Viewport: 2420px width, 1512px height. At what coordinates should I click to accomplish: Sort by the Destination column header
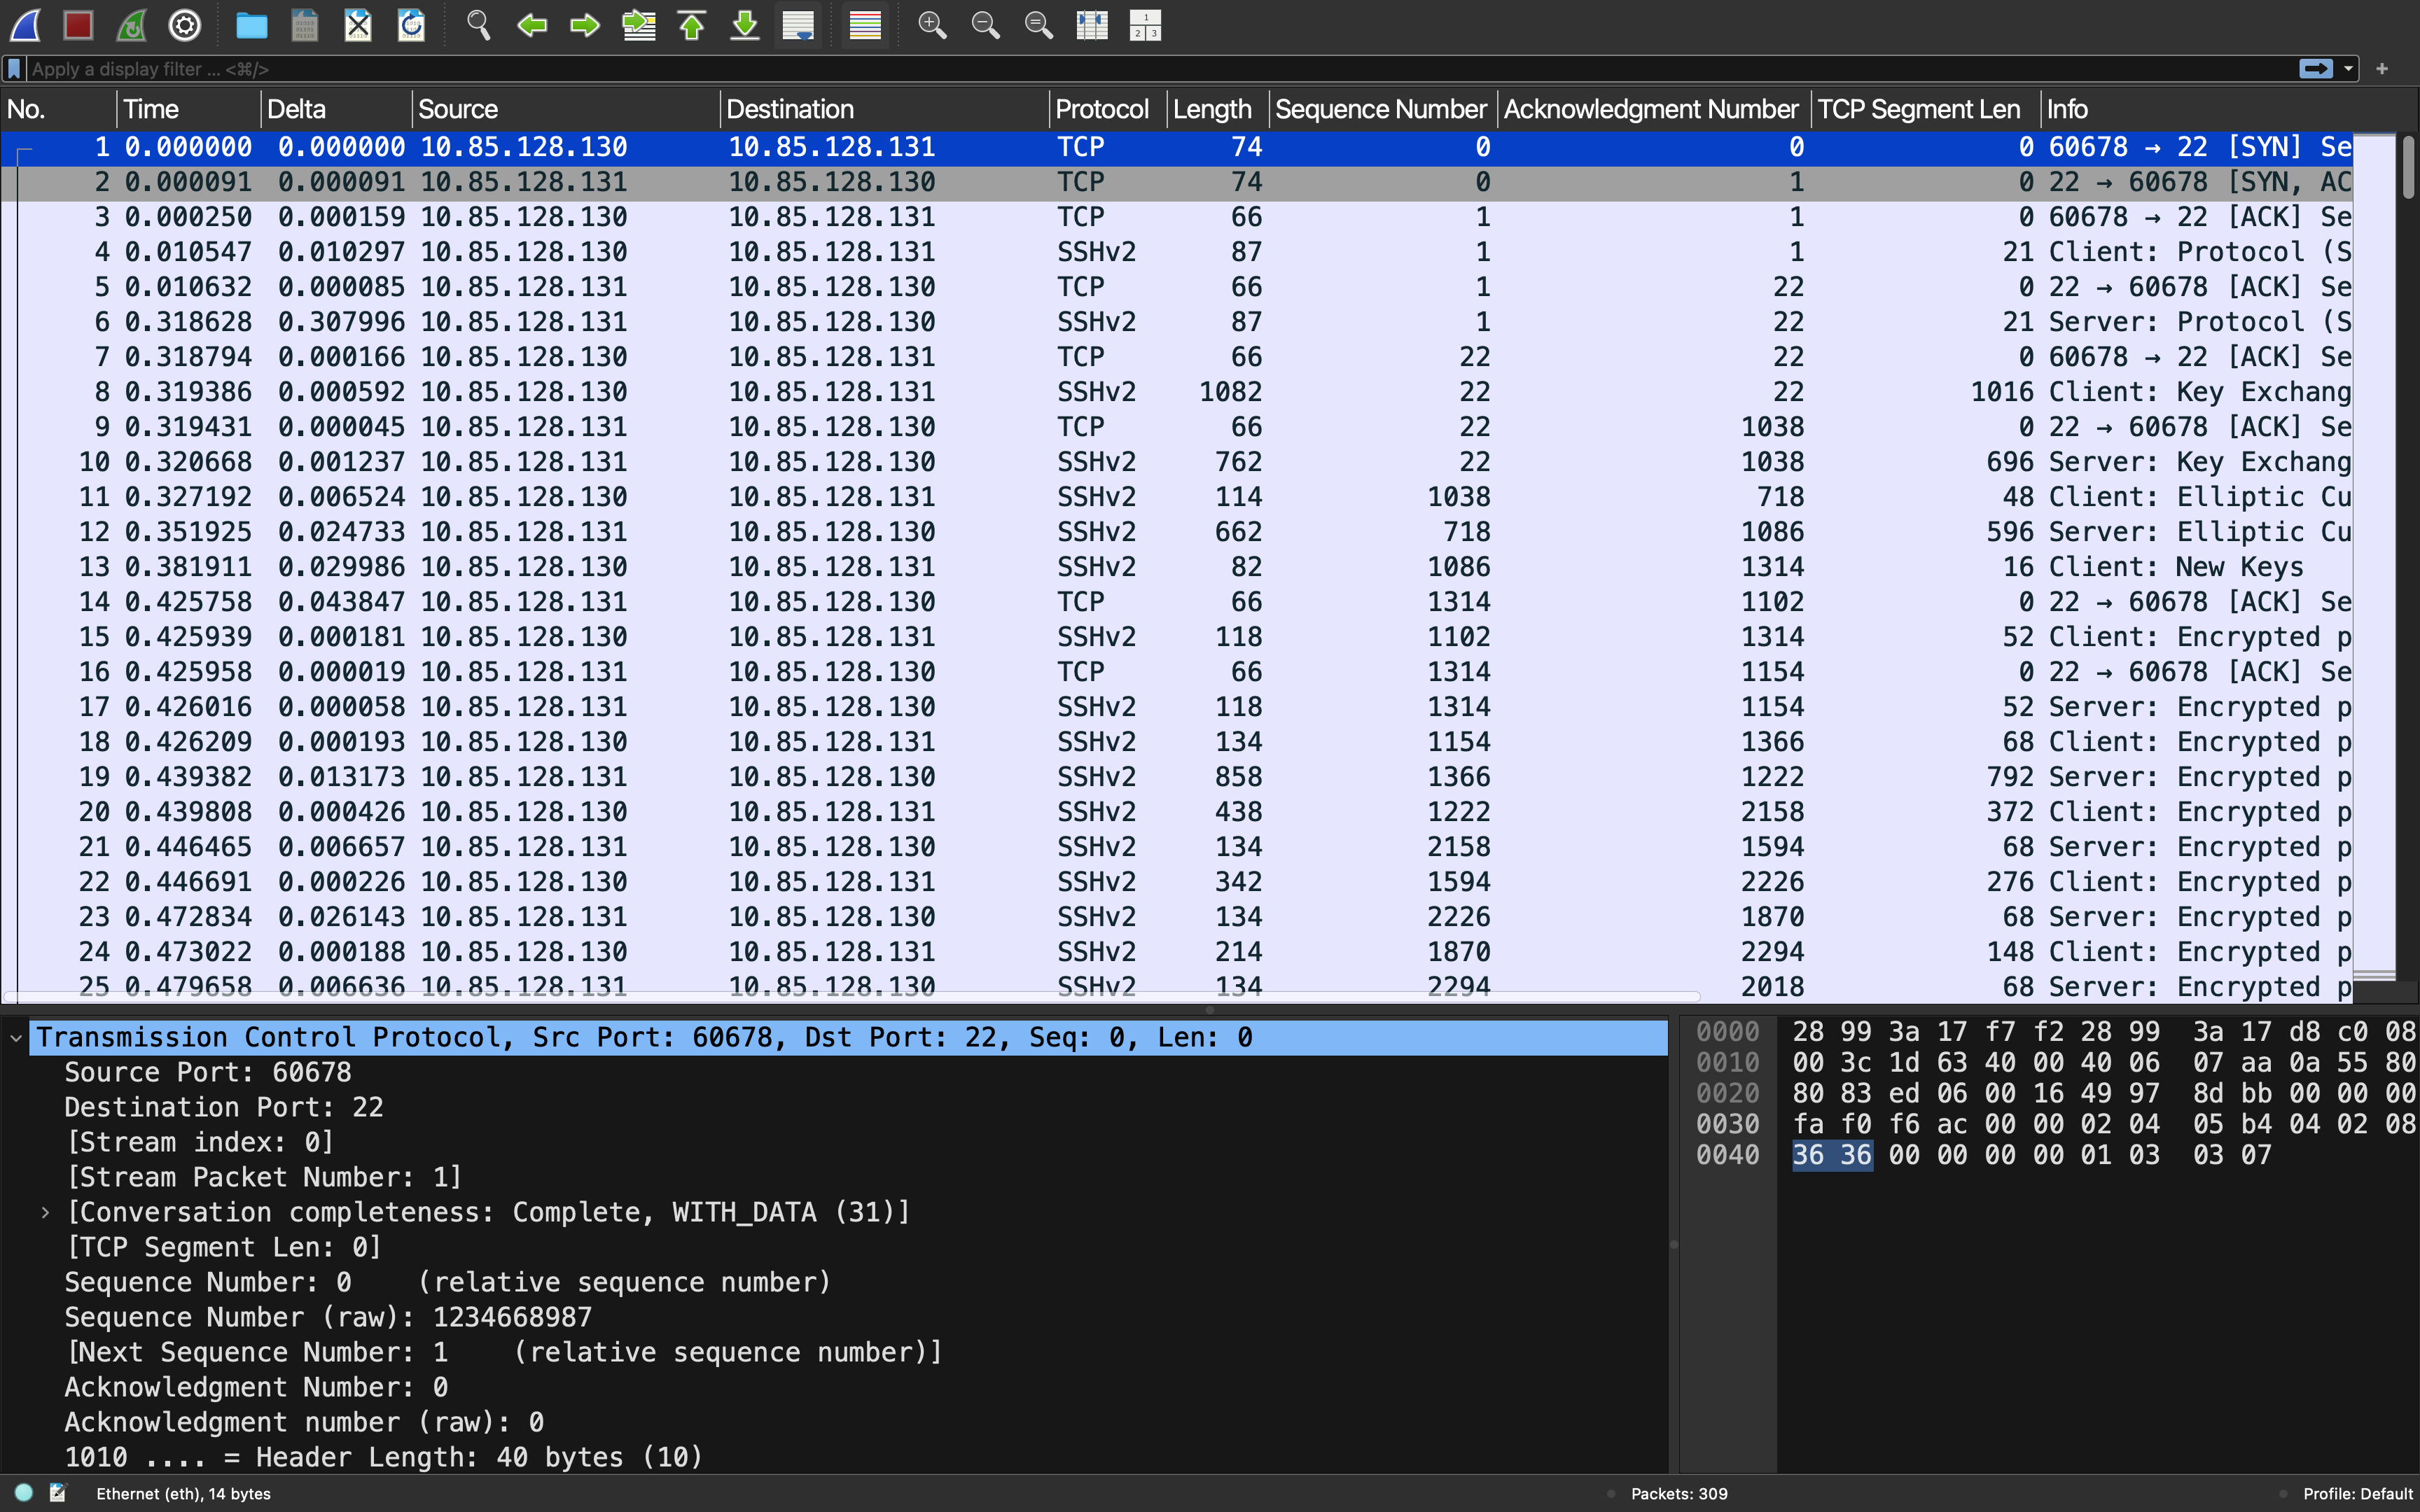884,109
